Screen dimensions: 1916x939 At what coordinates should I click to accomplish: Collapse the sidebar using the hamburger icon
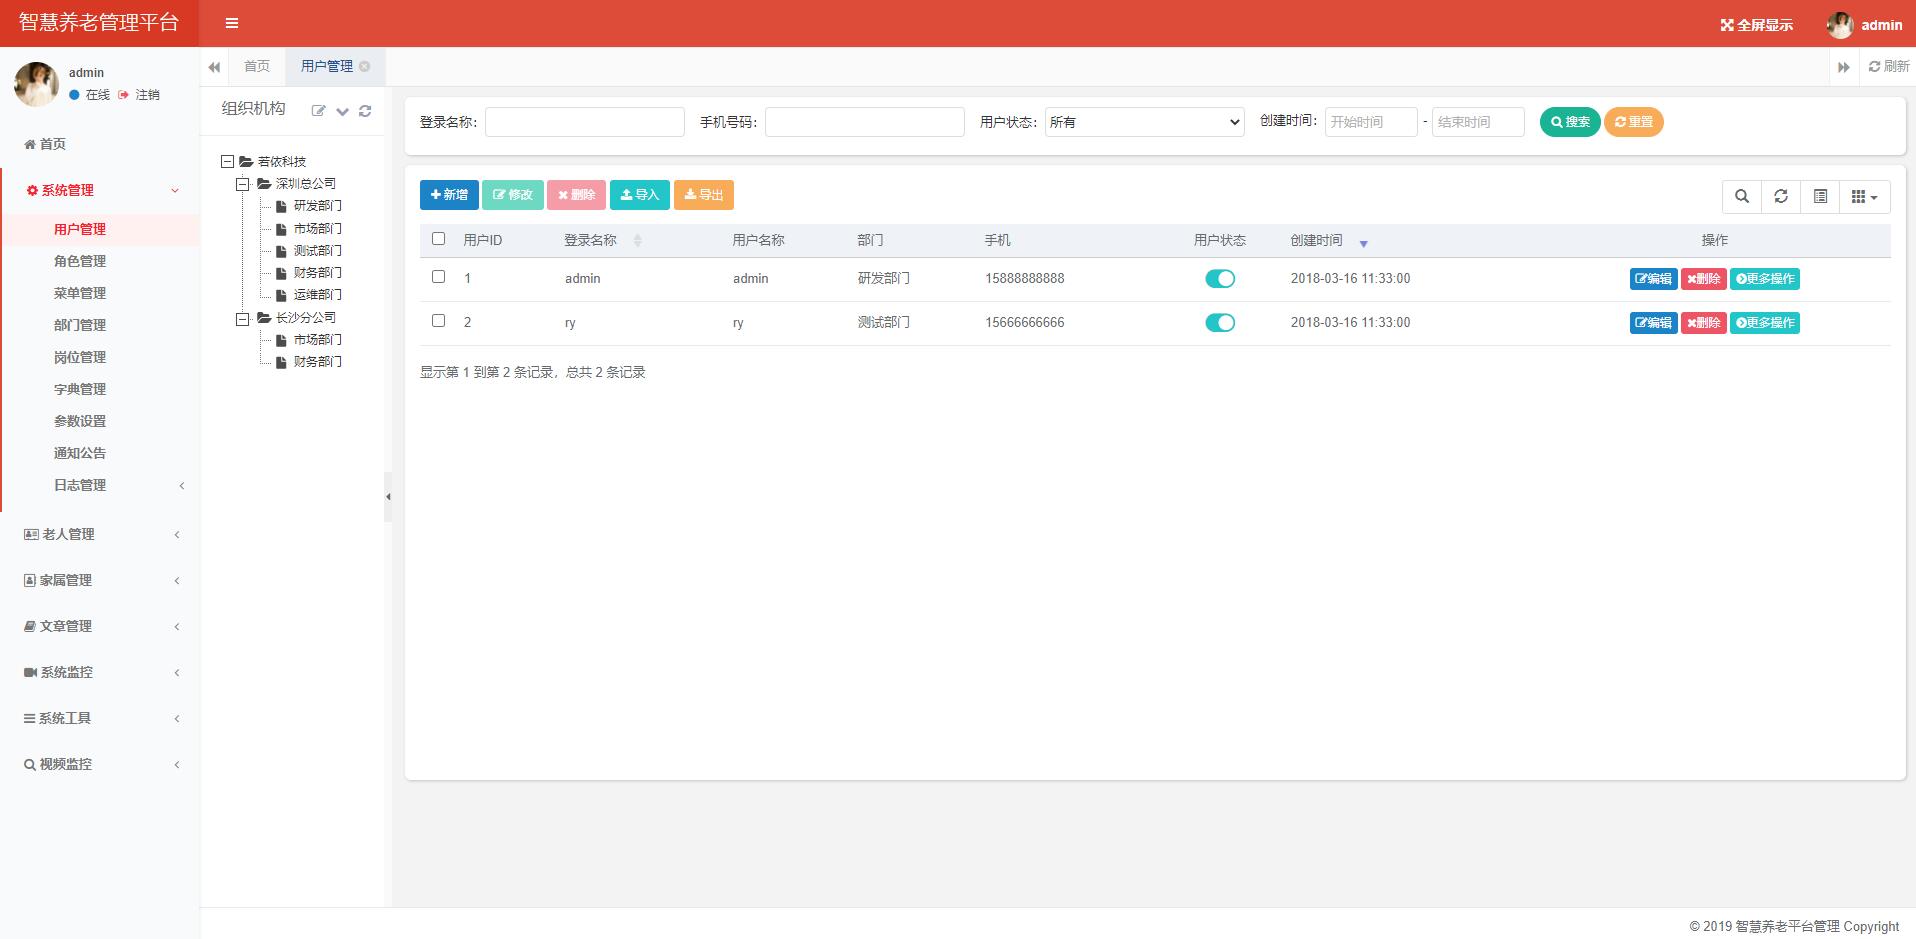pyautogui.click(x=231, y=23)
